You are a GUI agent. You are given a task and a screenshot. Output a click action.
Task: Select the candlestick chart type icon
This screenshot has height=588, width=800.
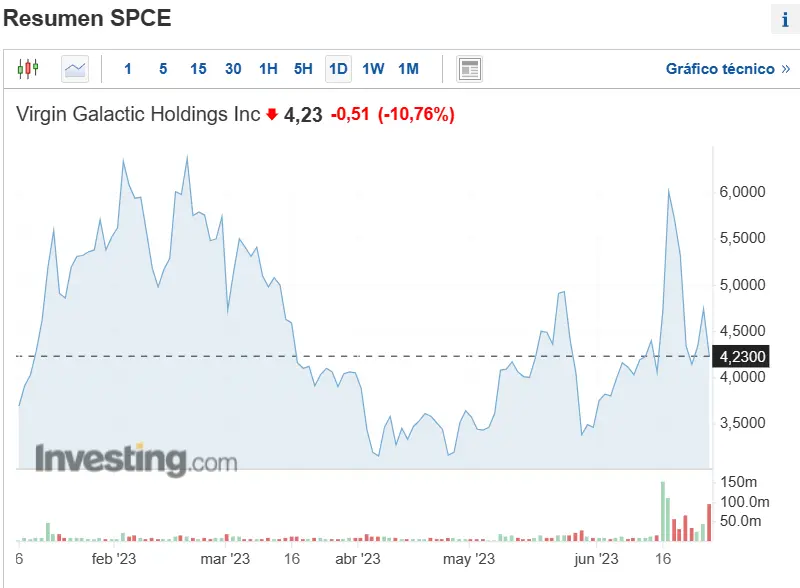[x=28, y=69]
